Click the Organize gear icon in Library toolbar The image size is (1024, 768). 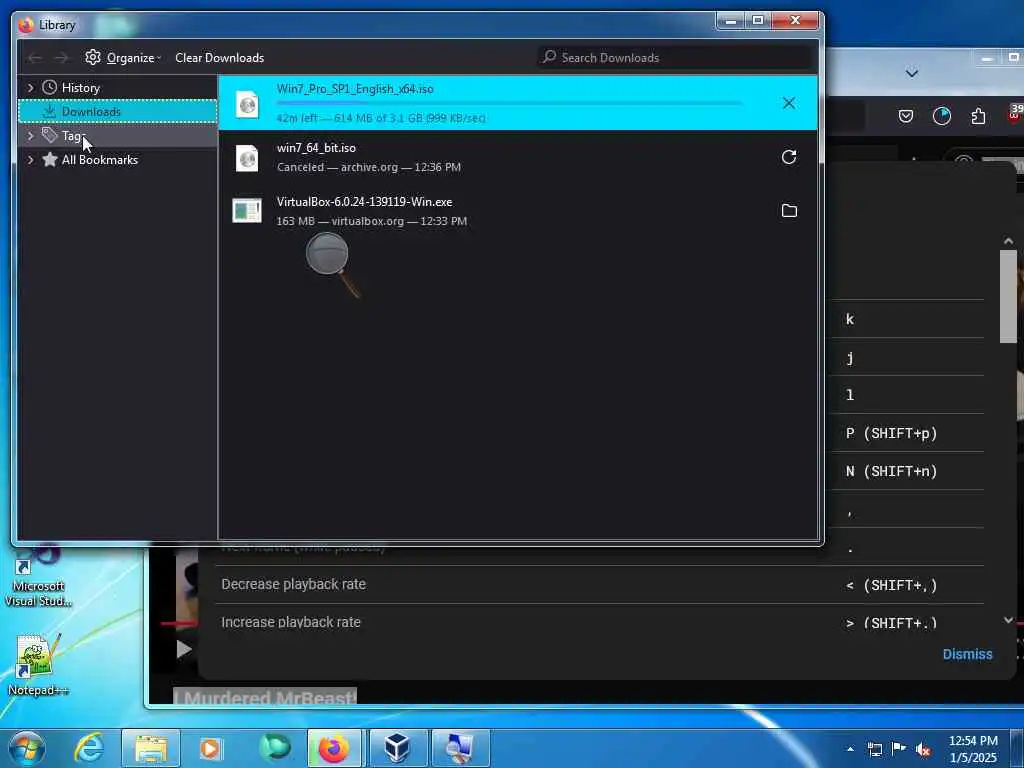click(93, 57)
